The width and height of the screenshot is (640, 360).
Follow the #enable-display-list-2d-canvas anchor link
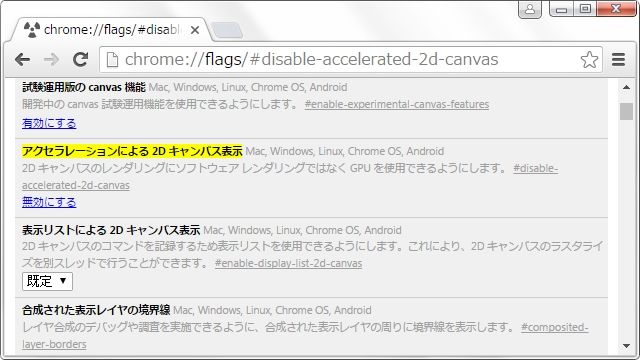pyautogui.click(x=288, y=264)
